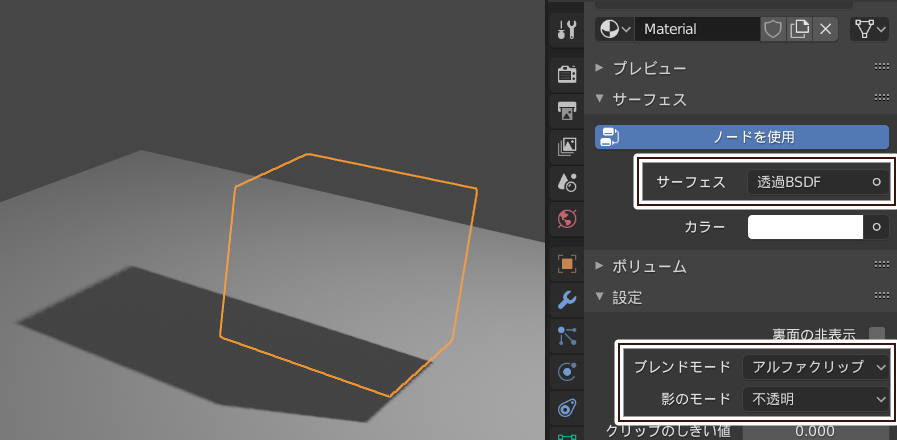Screen dimensions: 897x440
Task: Open the Modifier properties wrench tab
Action: tap(566, 300)
